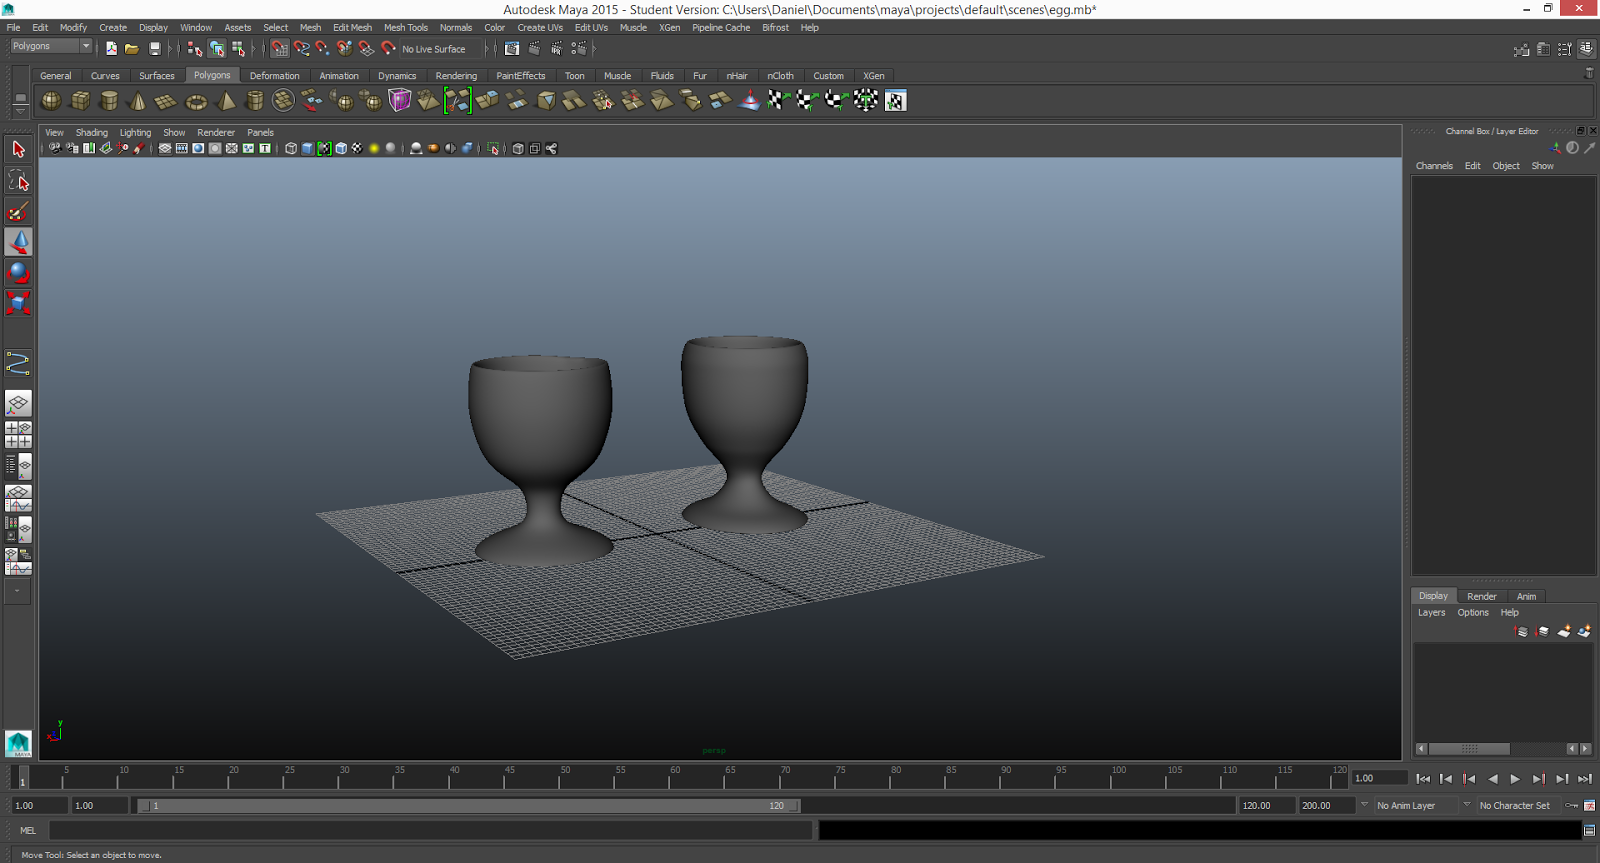Screen dimensions: 1600x863
Task: Create a new empty display layer
Action: 1564,632
